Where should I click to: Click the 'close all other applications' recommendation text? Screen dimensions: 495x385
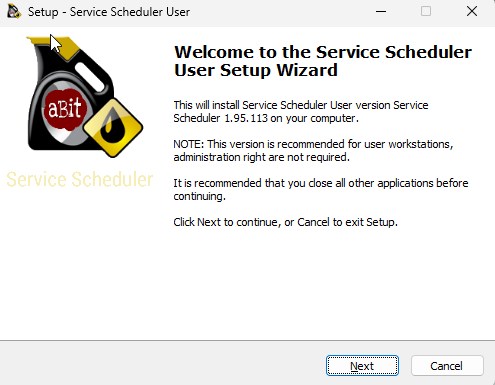pyautogui.click(x=321, y=189)
